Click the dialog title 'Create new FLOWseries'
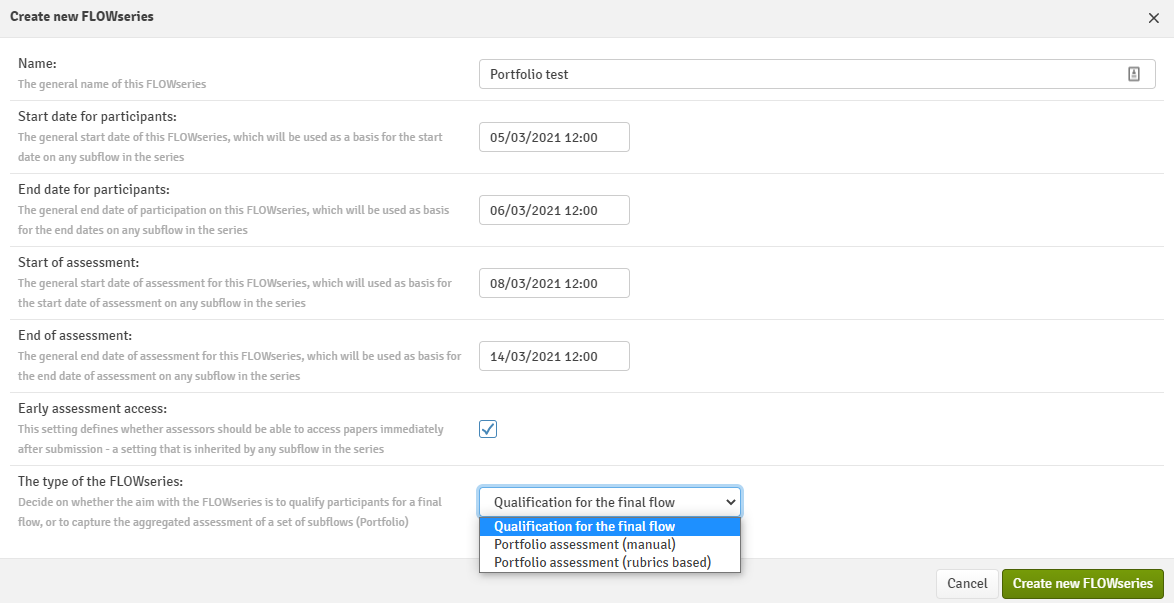The image size is (1174, 603). pos(82,16)
